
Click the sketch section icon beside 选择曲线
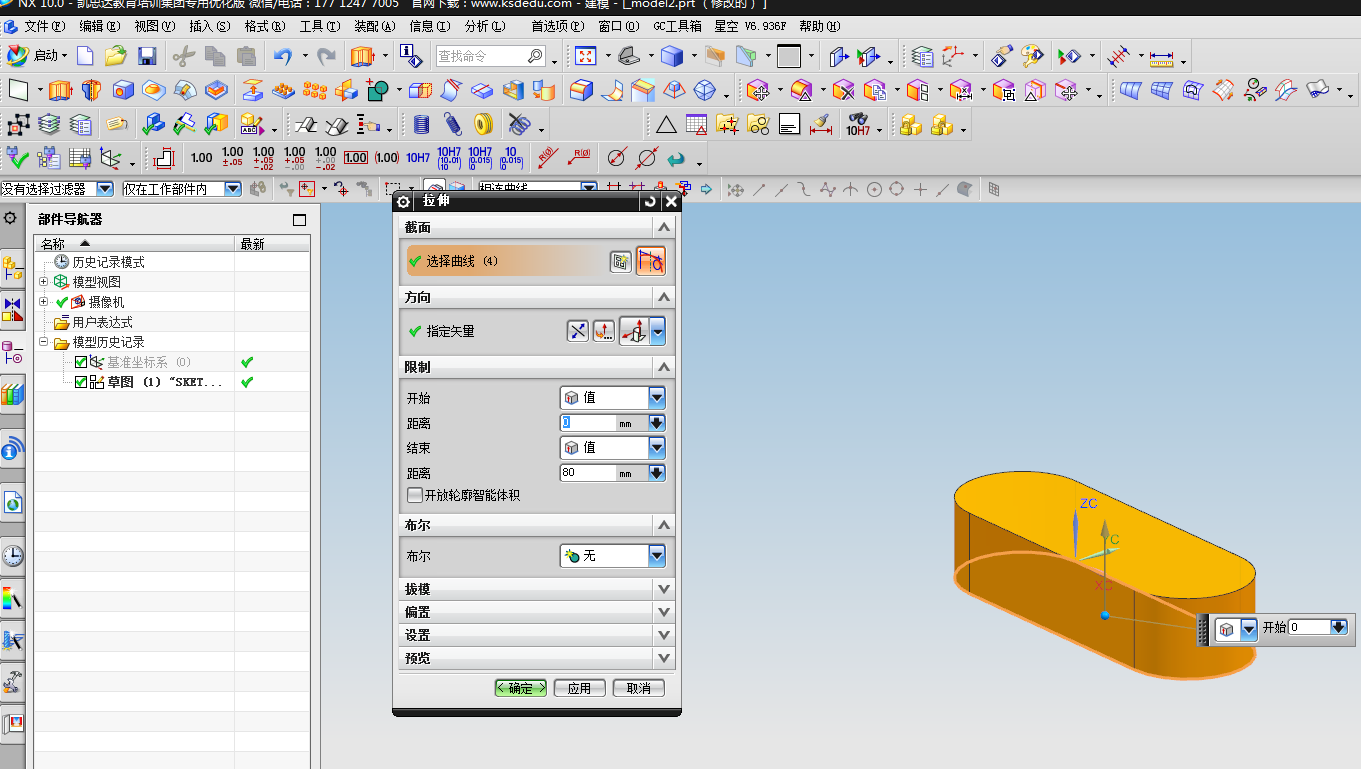pyautogui.click(x=620, y=262)
